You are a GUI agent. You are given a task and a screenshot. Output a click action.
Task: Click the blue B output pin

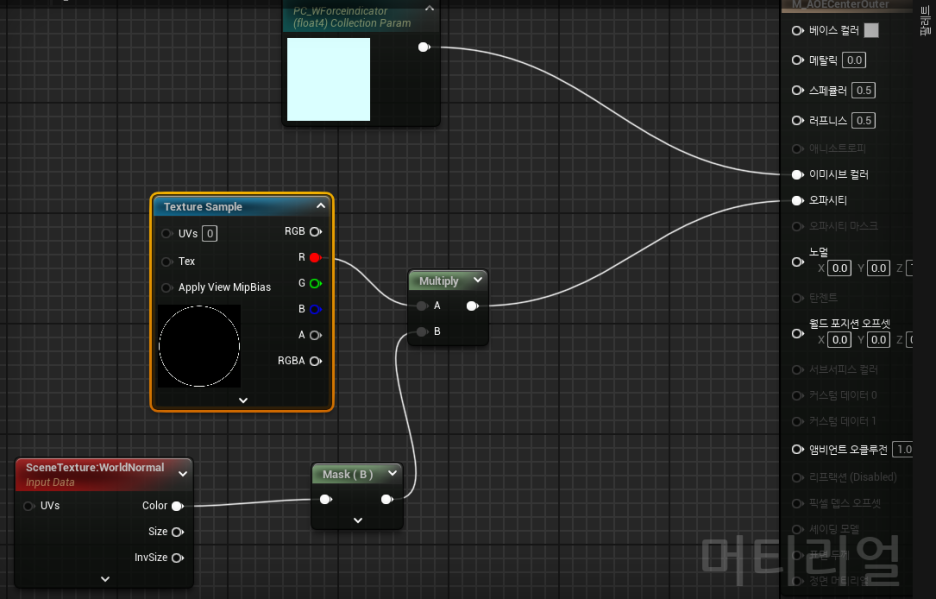tap(316, 309)
